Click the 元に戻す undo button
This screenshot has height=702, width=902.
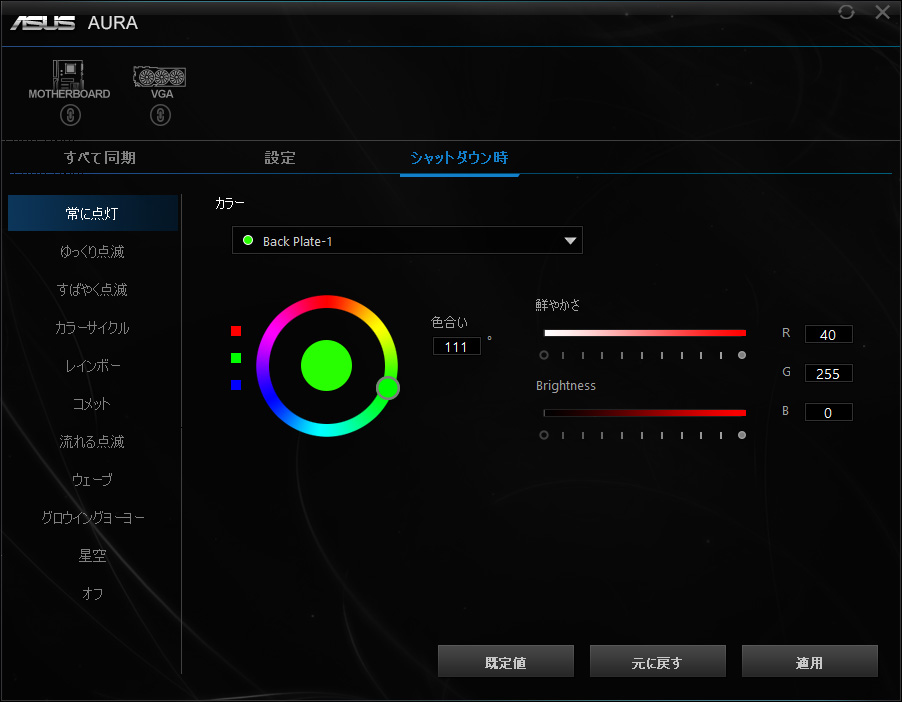pos(658,661)
